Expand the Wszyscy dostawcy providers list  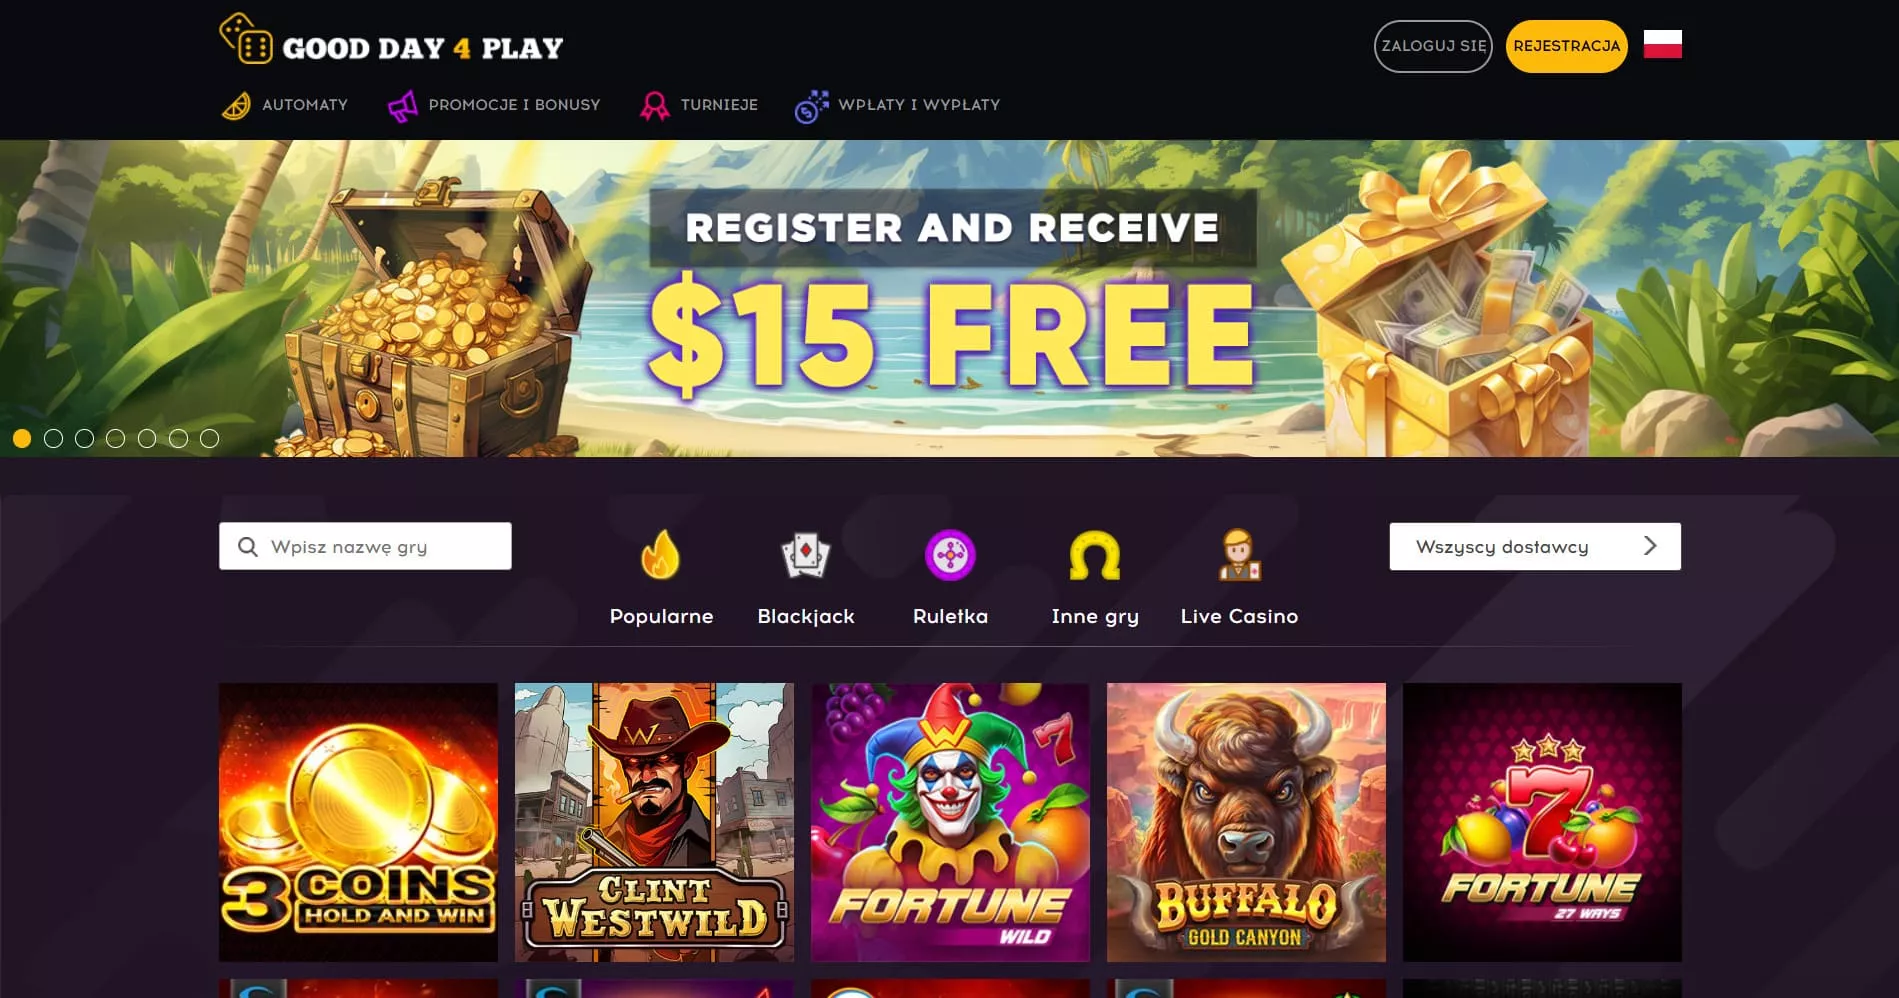[x=1535, y=547]
